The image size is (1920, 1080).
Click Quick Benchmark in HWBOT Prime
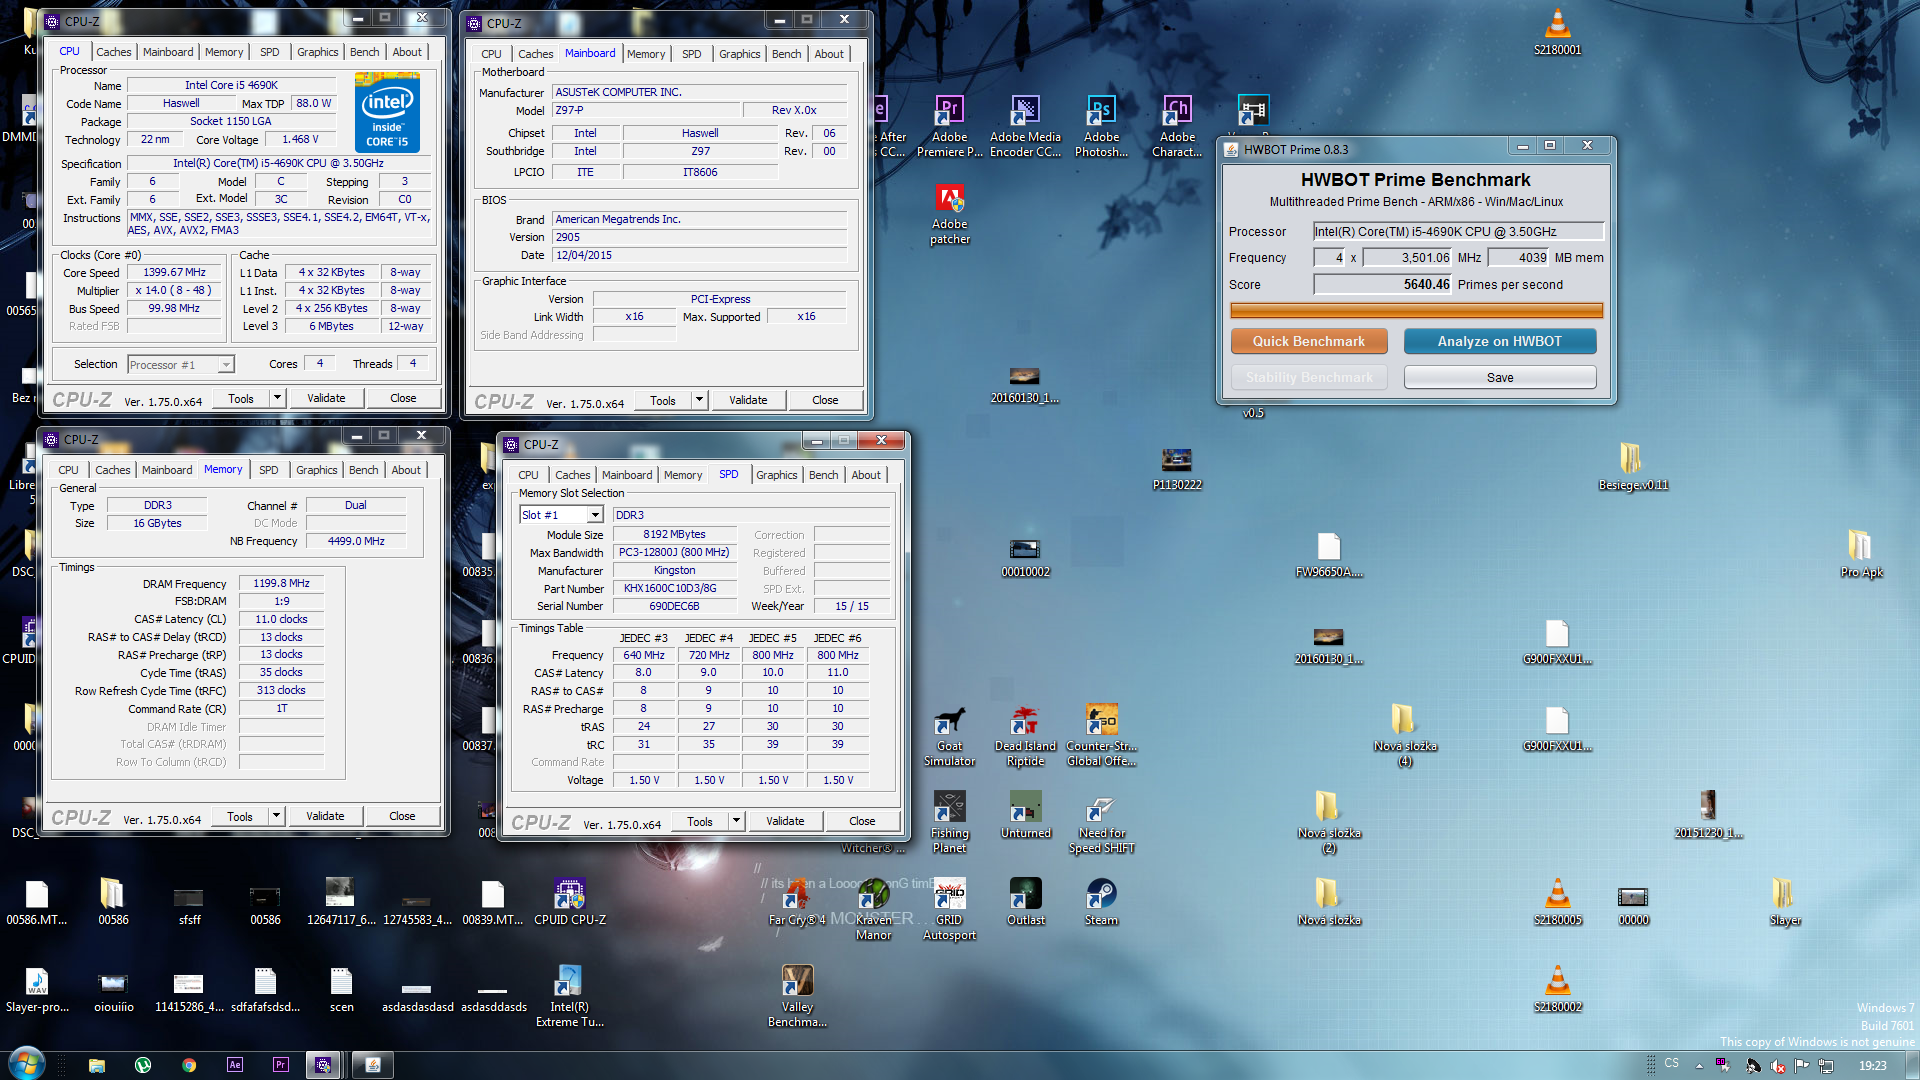coord(1308,342)
